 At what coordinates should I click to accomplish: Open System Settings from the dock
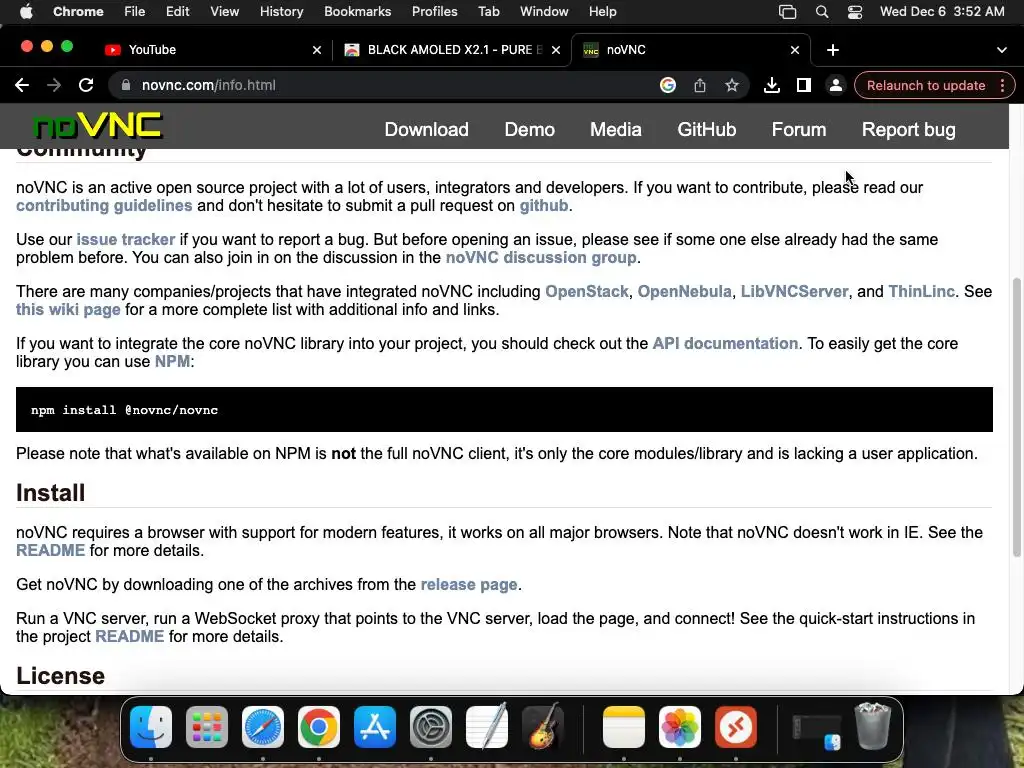tap(431, 727)
